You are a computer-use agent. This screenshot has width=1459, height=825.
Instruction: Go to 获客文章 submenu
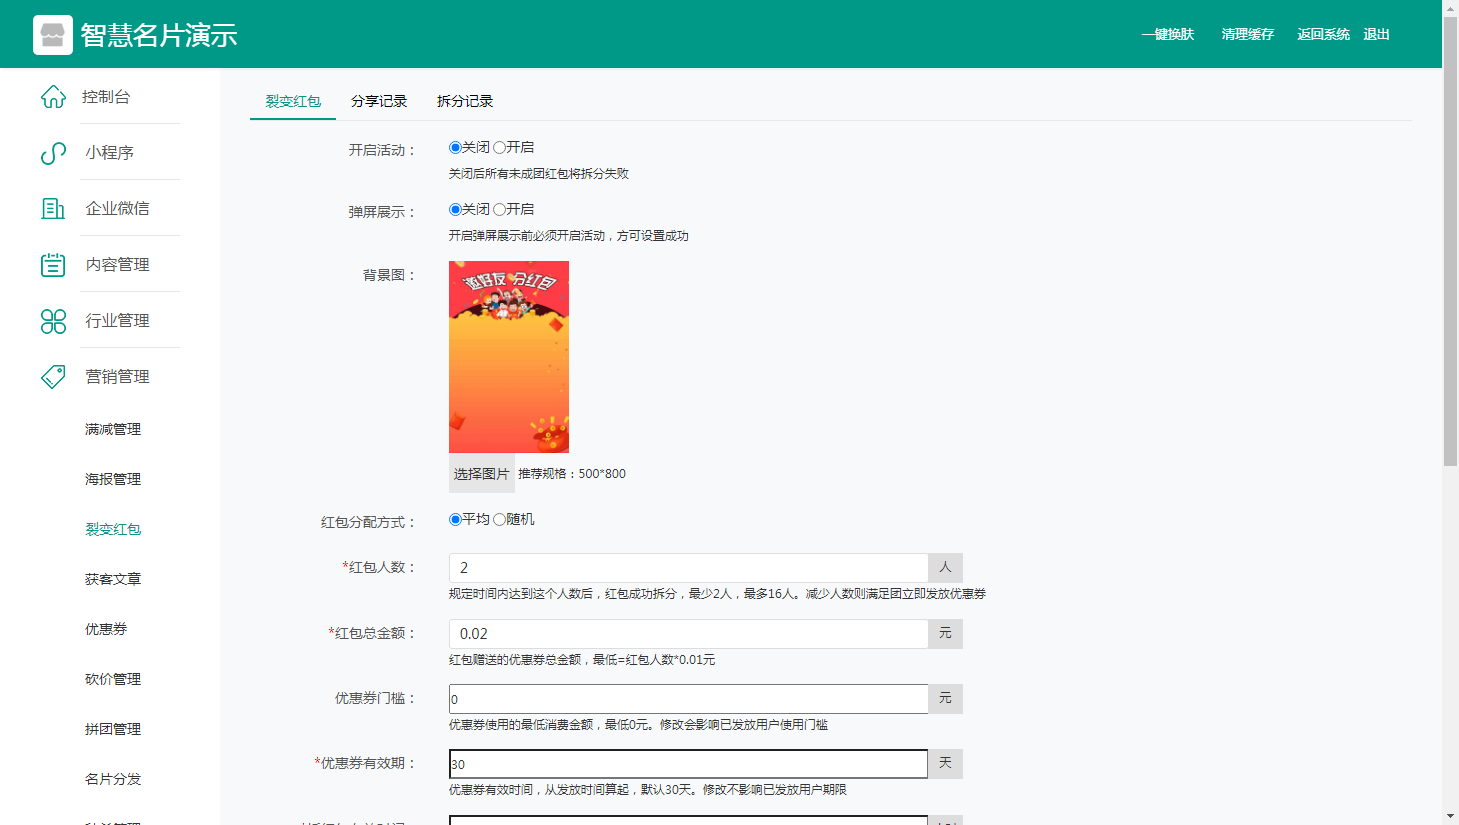(113, 579)
